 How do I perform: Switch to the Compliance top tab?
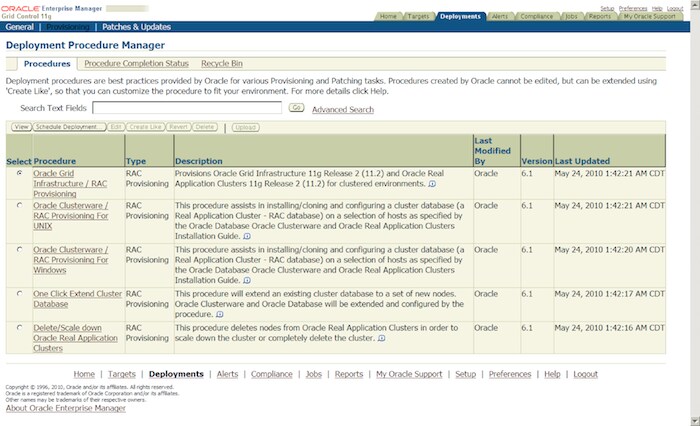pyautogui.click(x=537, y=16)
